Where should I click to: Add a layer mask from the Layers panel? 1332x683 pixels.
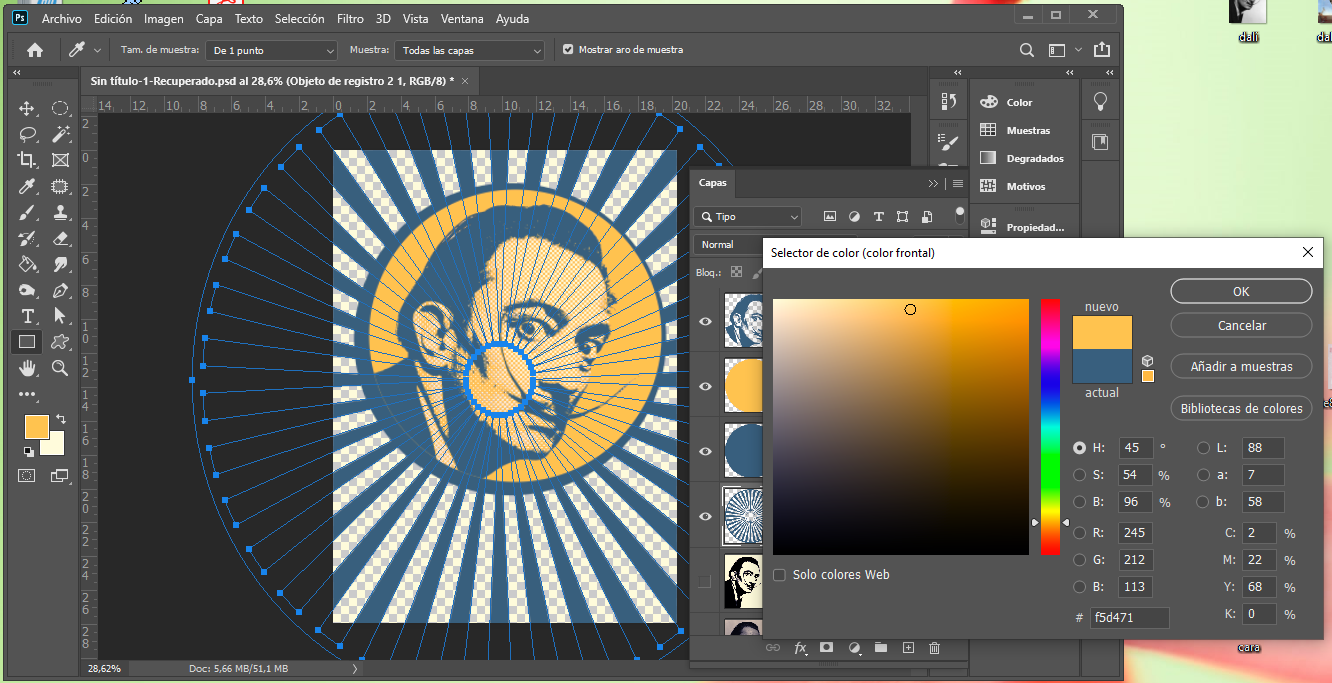826,648
